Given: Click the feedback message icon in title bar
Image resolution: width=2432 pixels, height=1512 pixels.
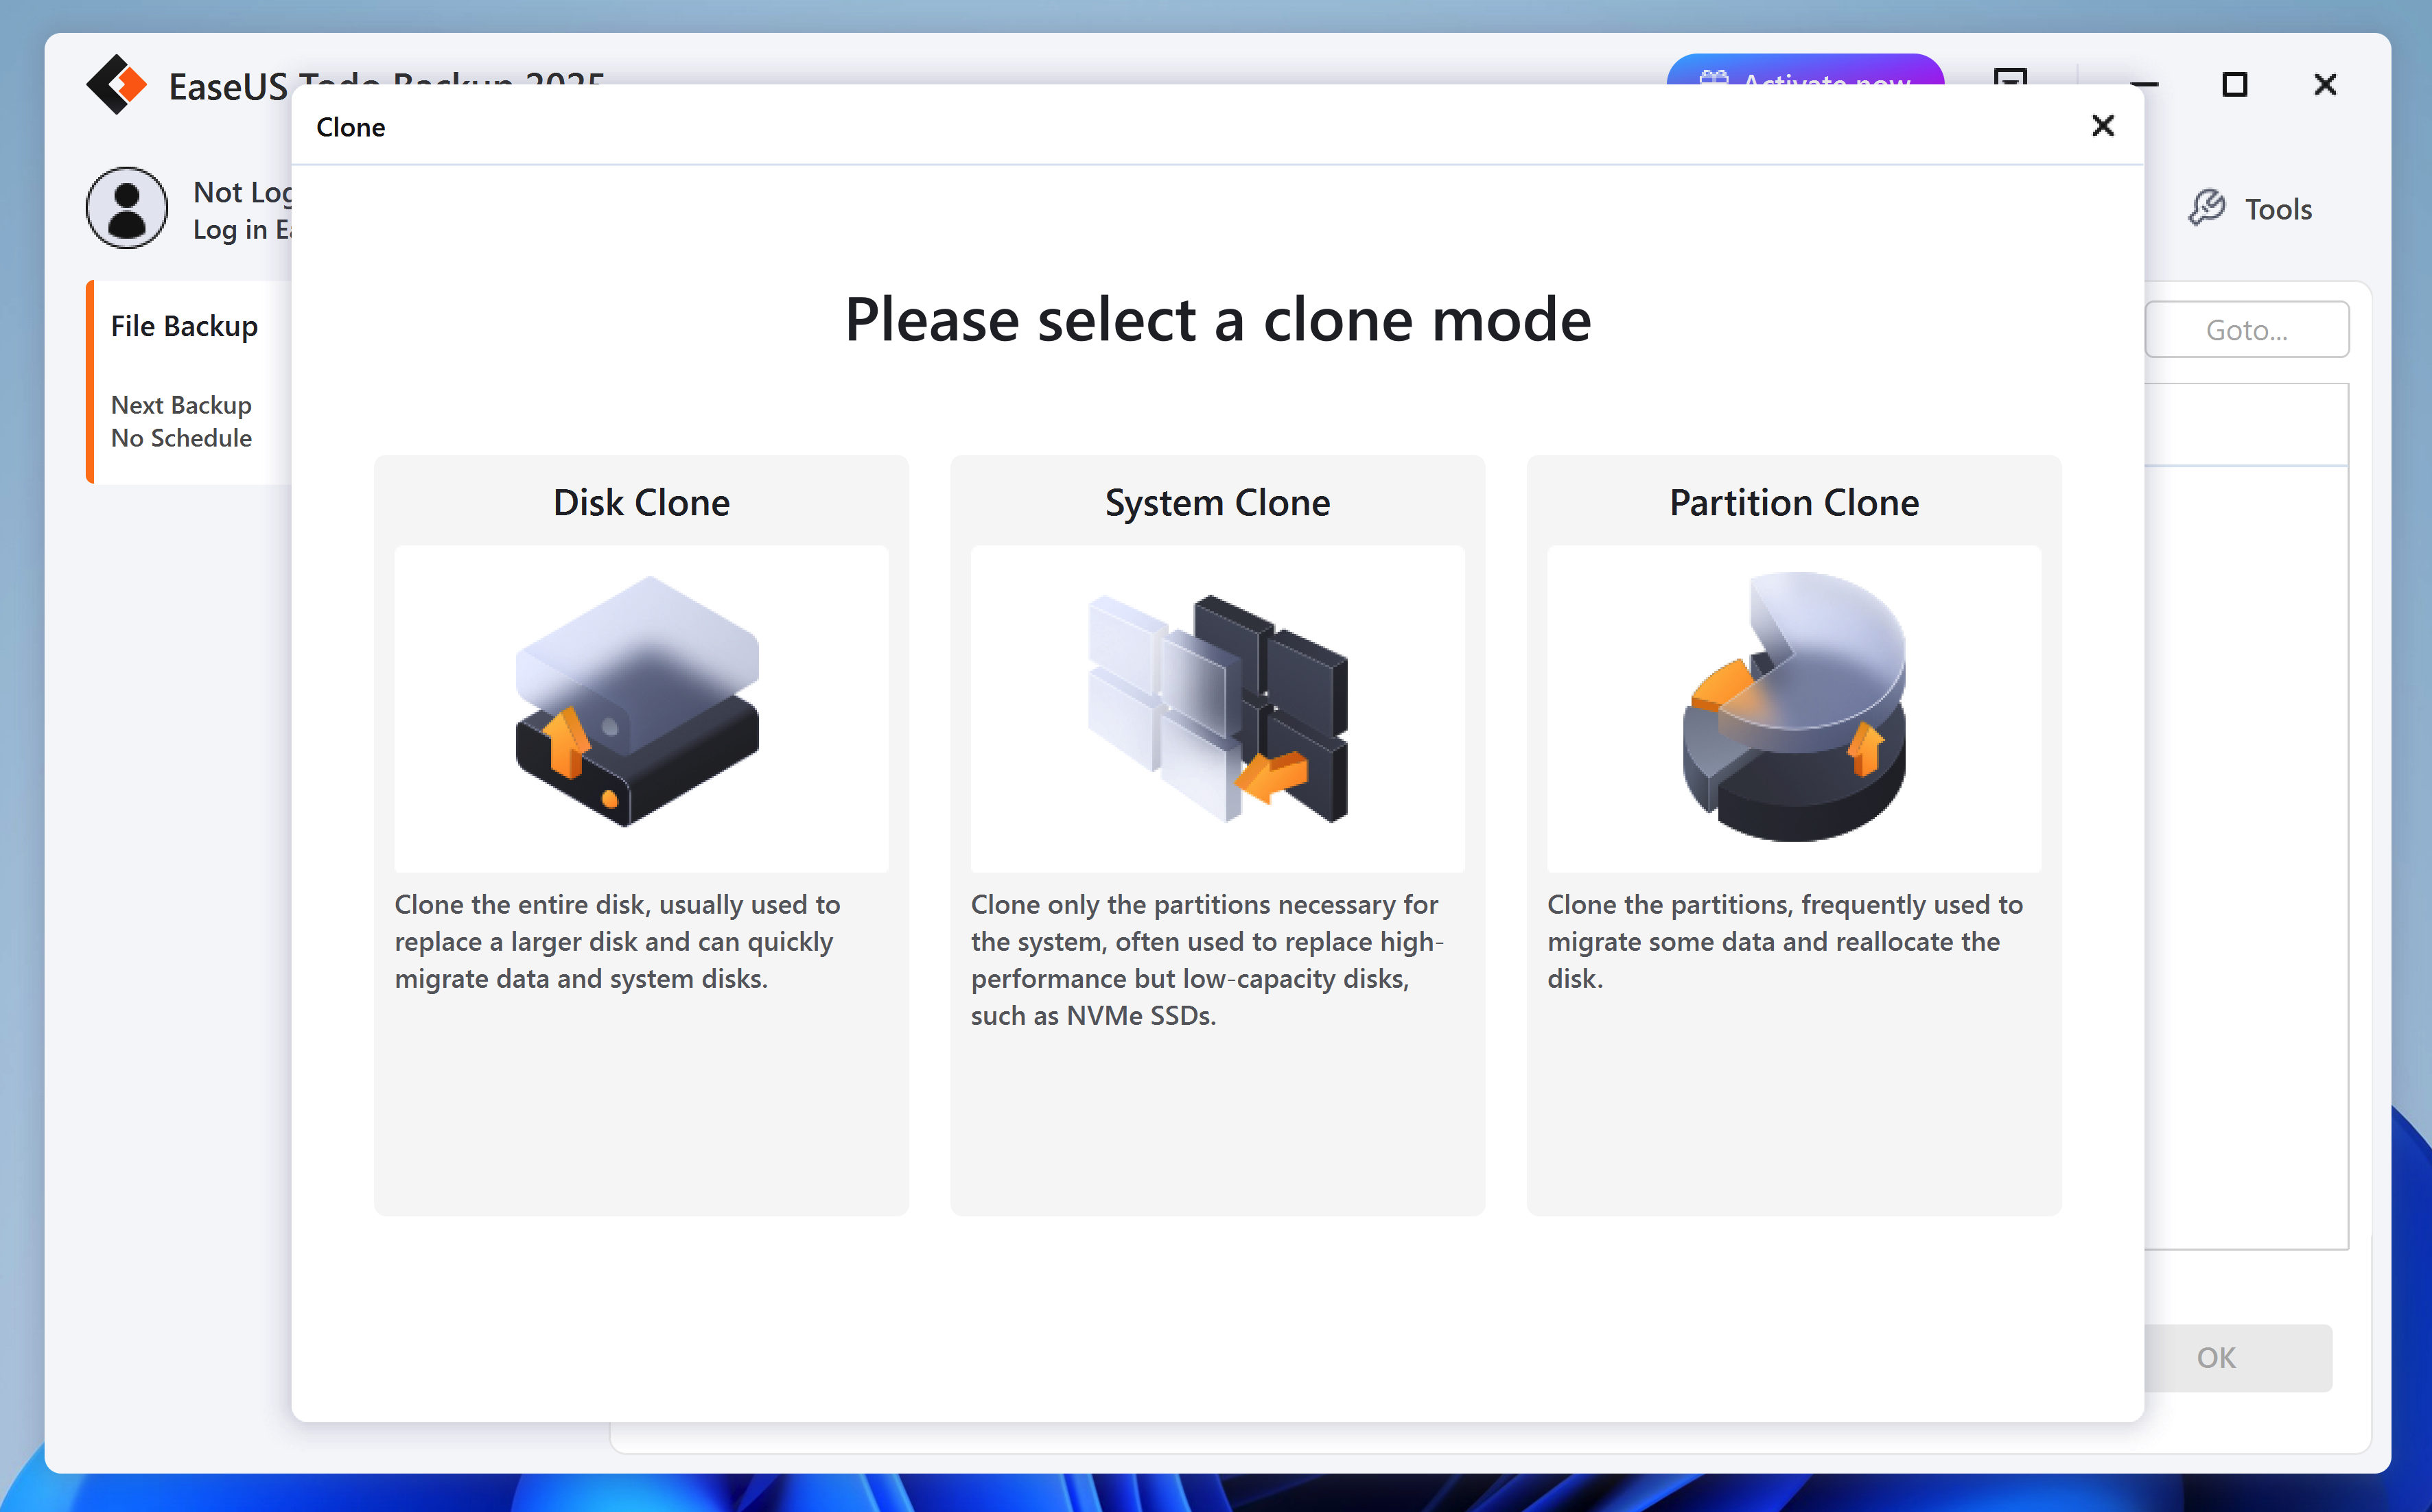Looking at the screenshot, I should pyautogui.click(x=2010, y=76).
